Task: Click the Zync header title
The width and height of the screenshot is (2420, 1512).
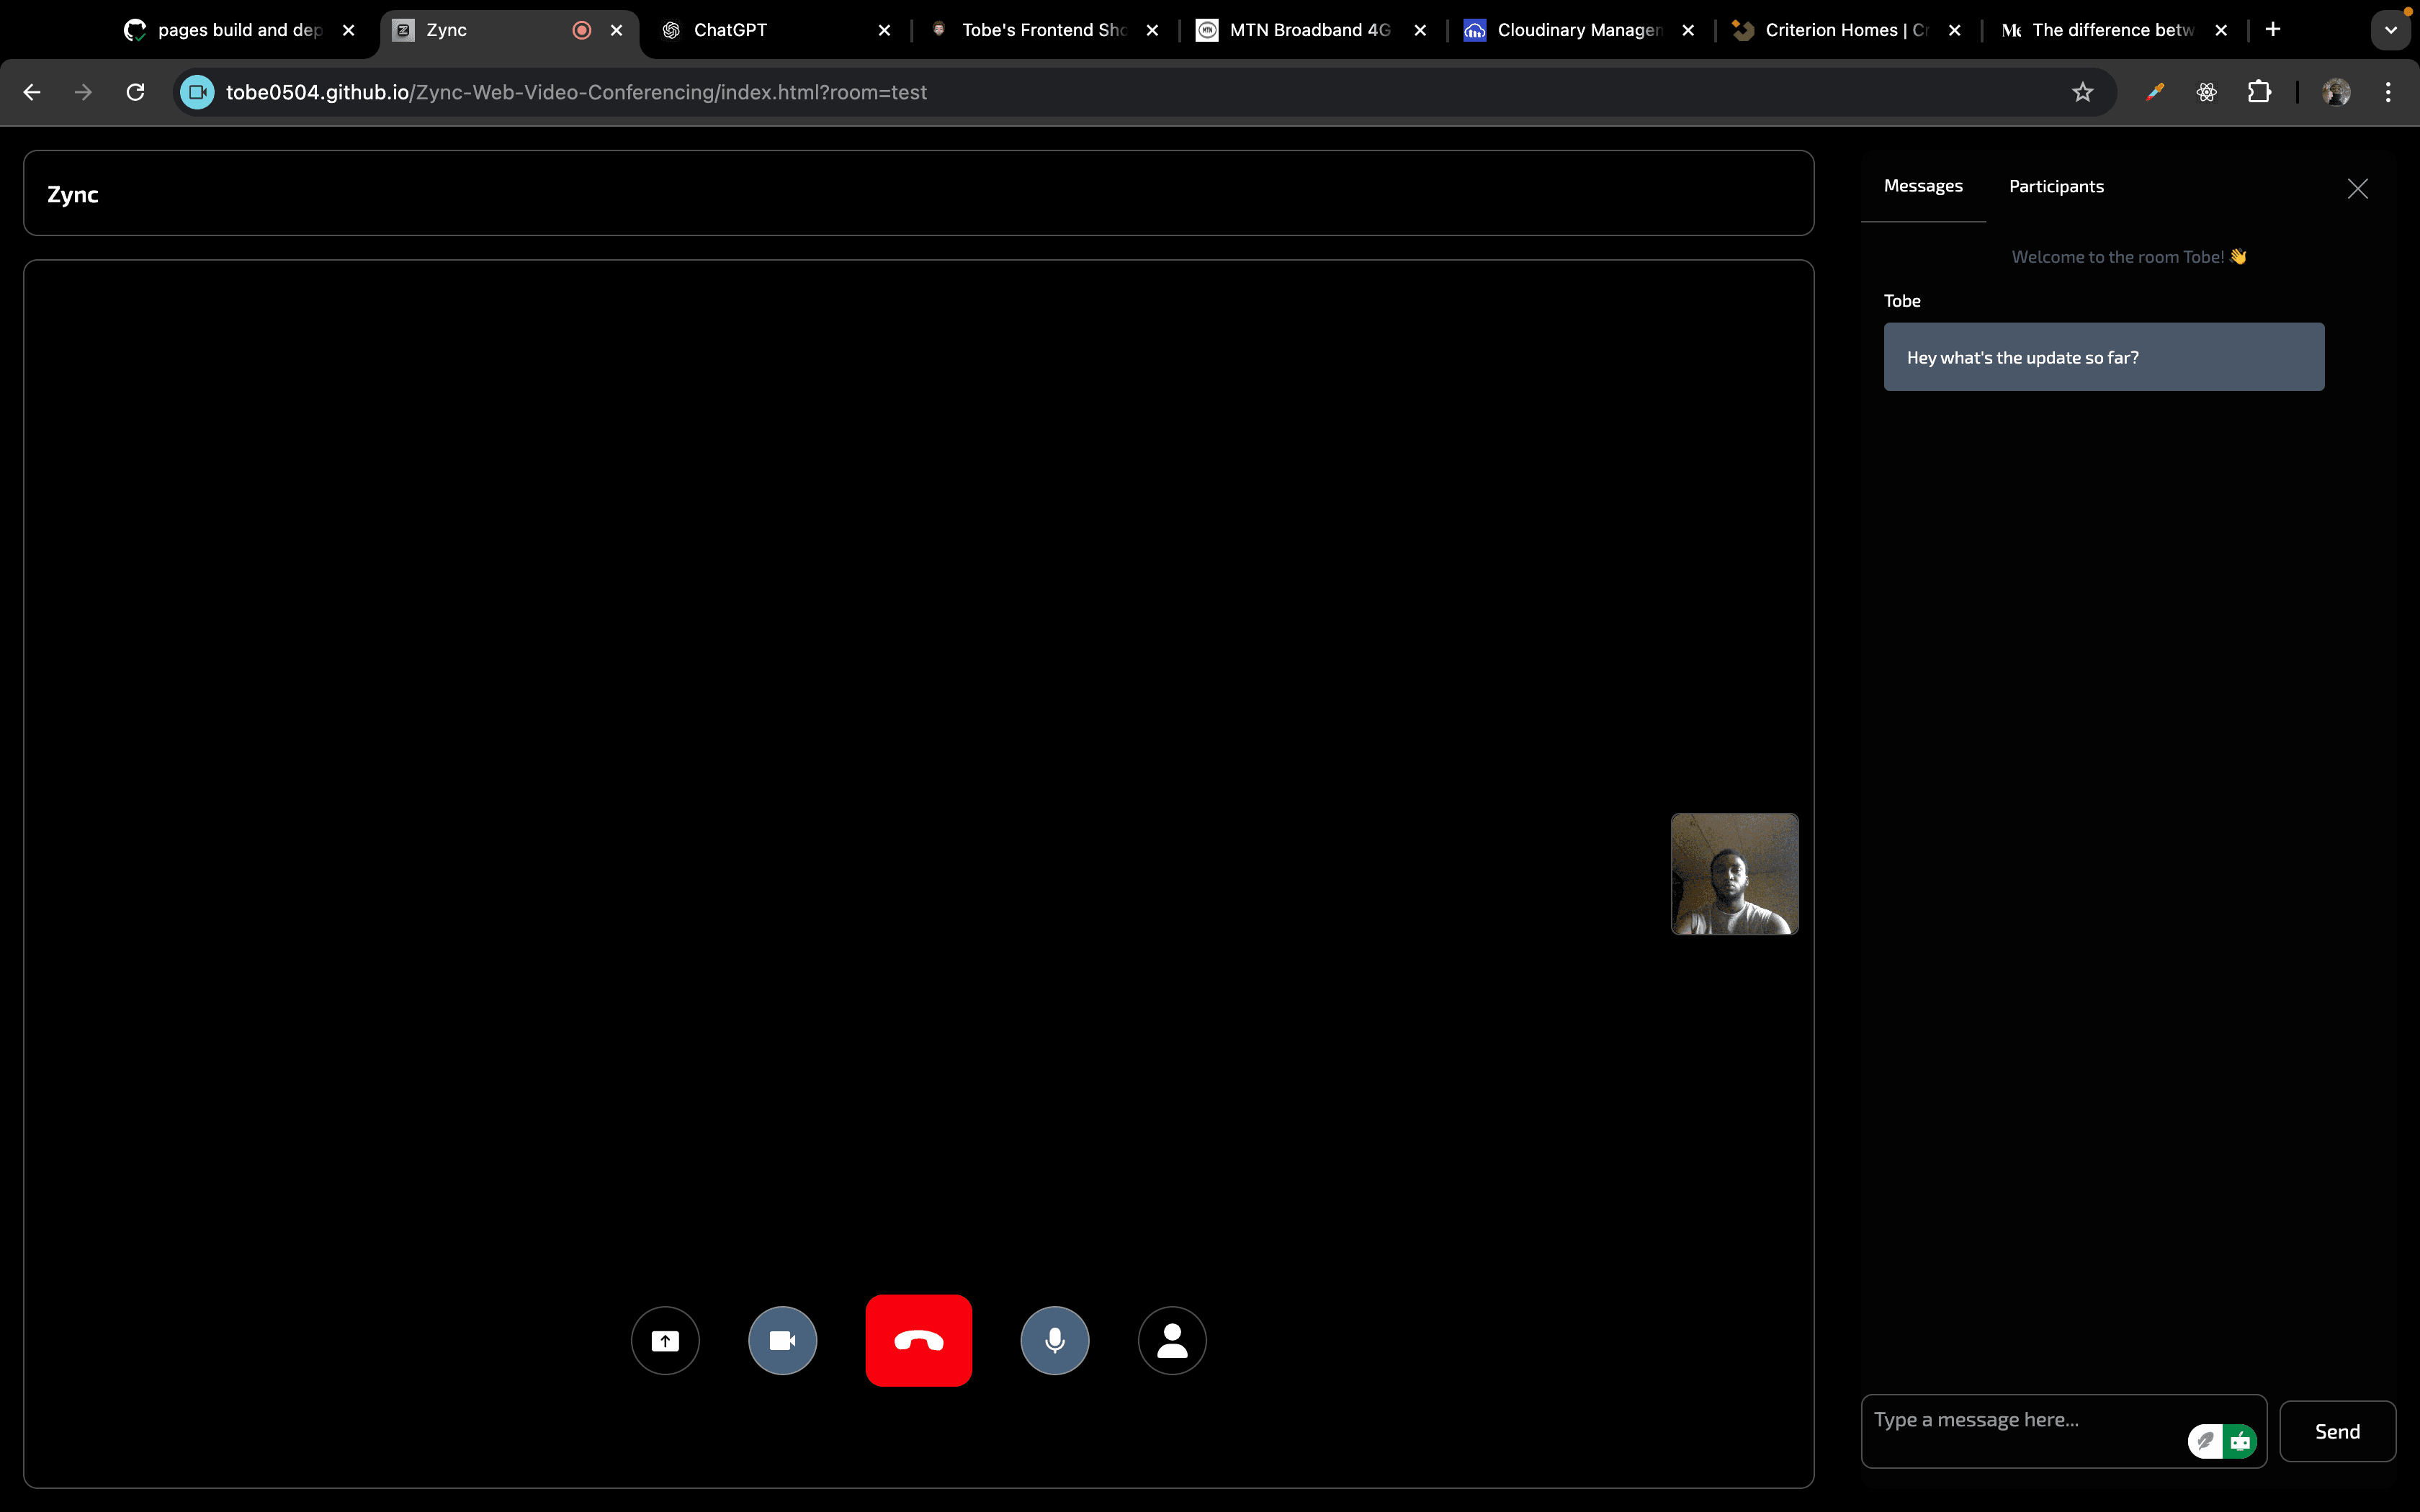Action: tap(73, 194)
